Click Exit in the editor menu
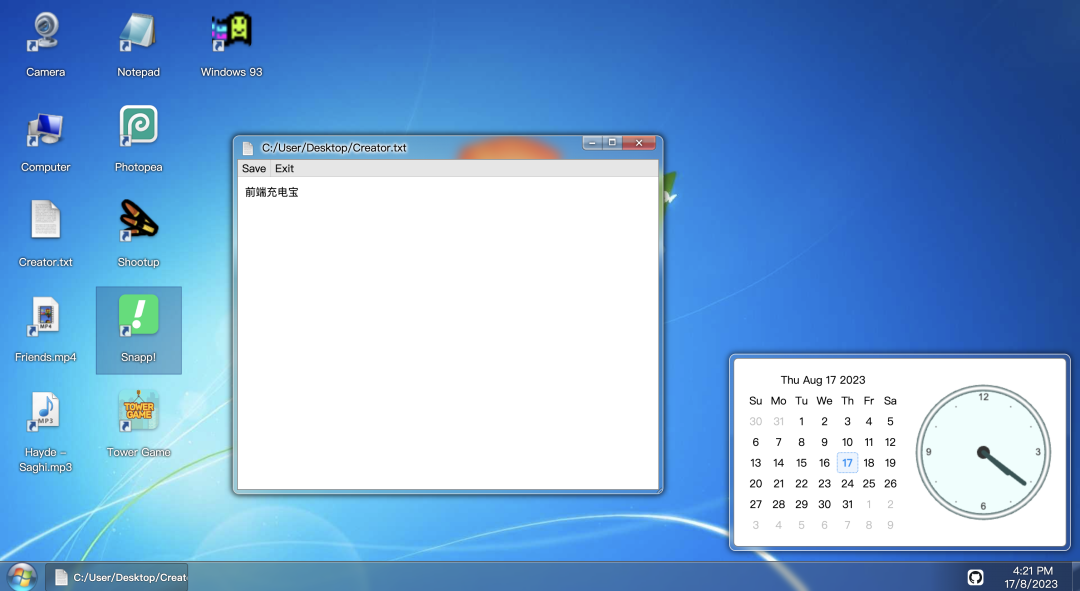 [284, 168]
